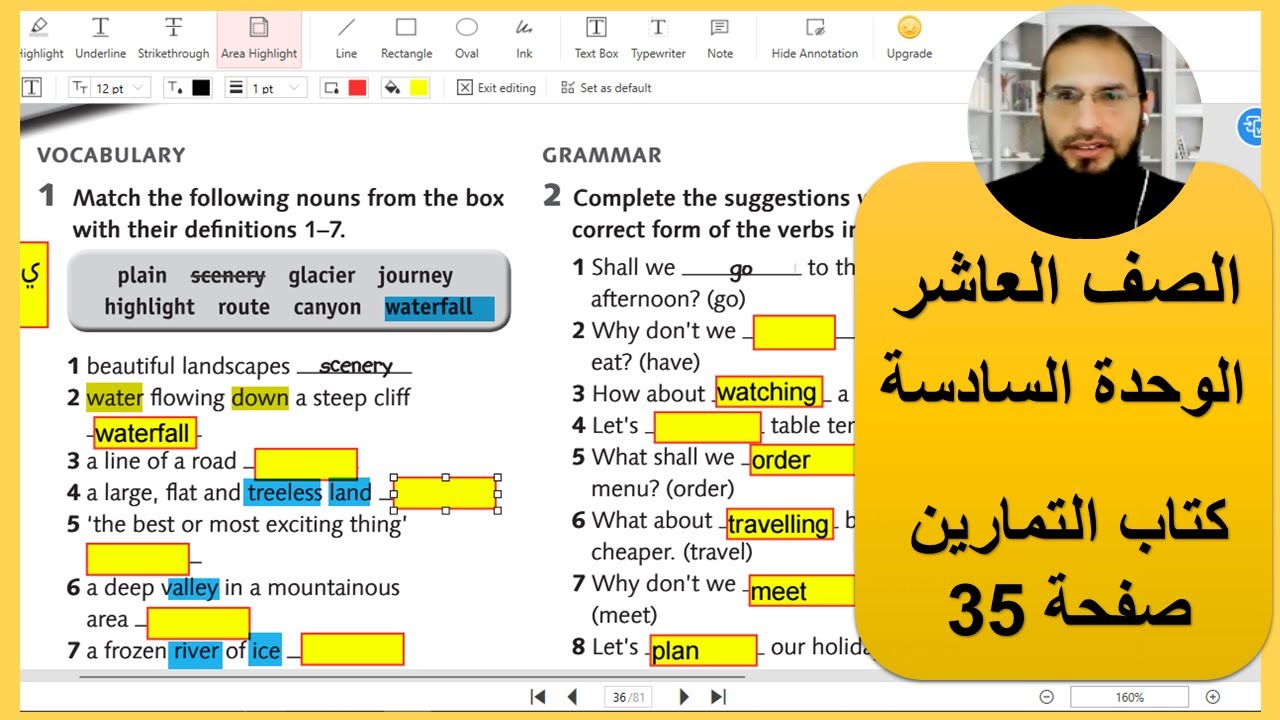Select the Typewriter tool

[658, 38]
